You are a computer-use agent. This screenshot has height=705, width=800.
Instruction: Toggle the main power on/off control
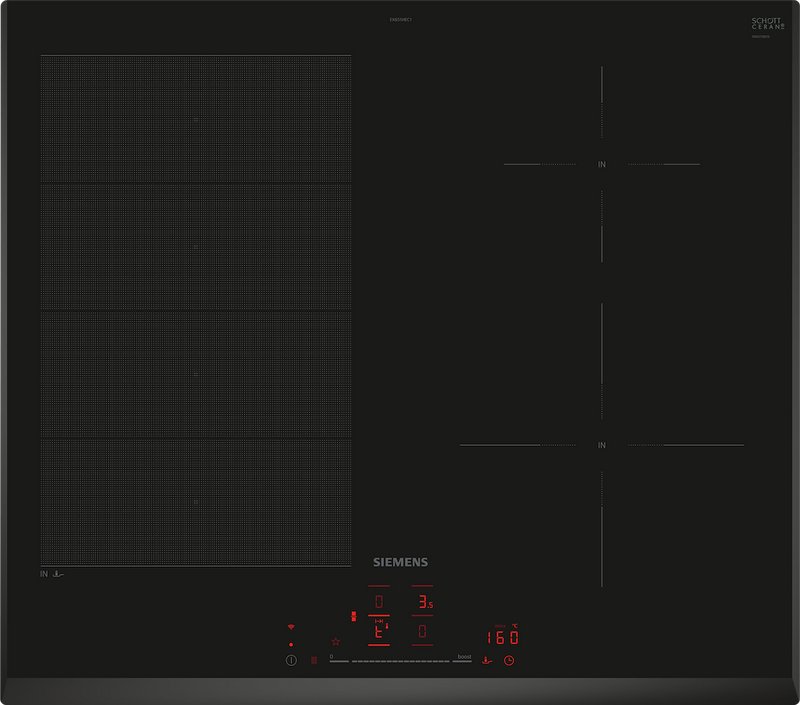click(291, 660)
